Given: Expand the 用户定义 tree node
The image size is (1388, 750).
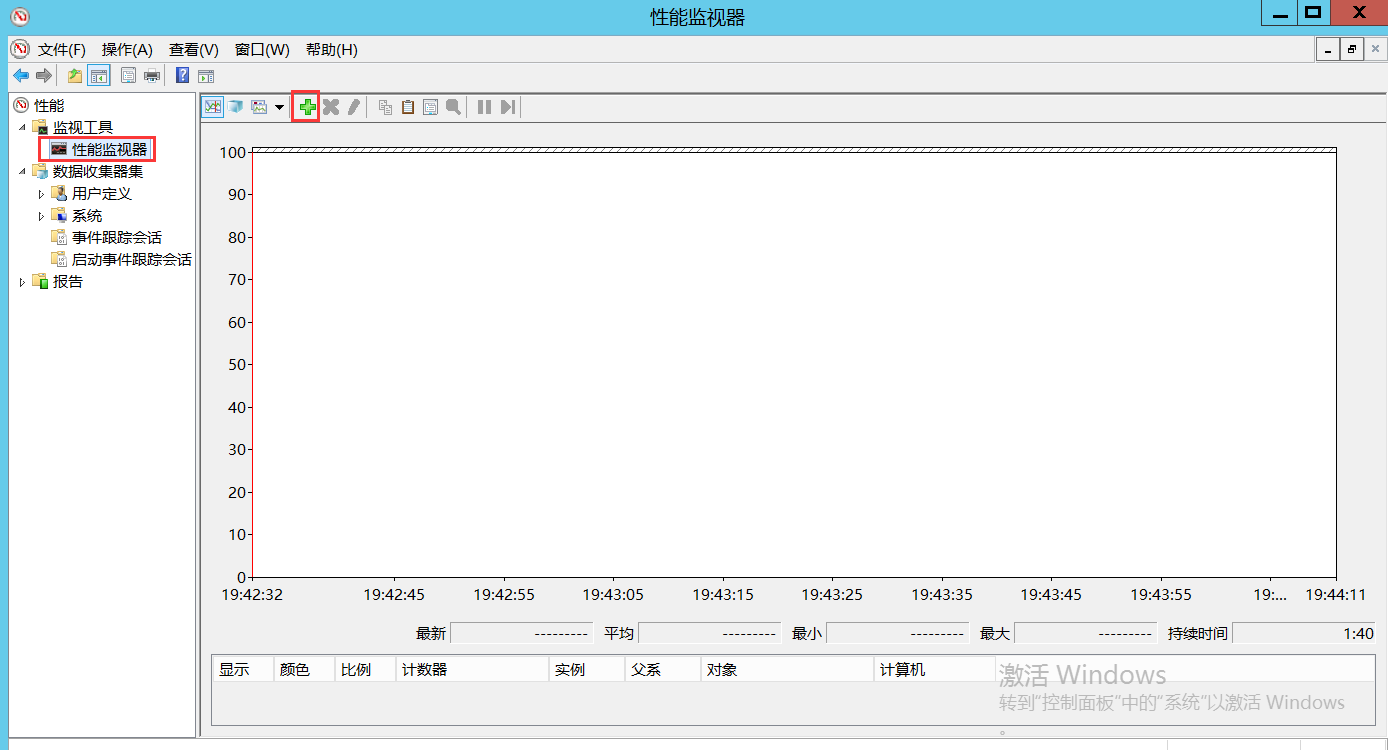Looking at the screenshot, I should point(41,194).
